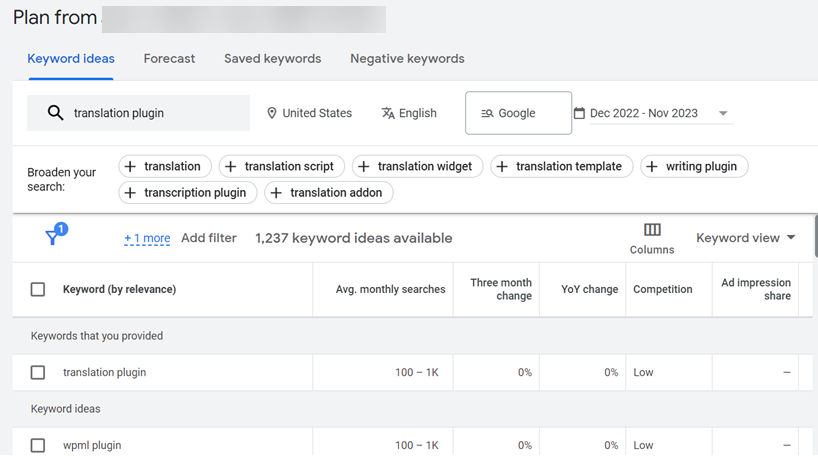Sort by YoY change header

click(x=590, y=289)
